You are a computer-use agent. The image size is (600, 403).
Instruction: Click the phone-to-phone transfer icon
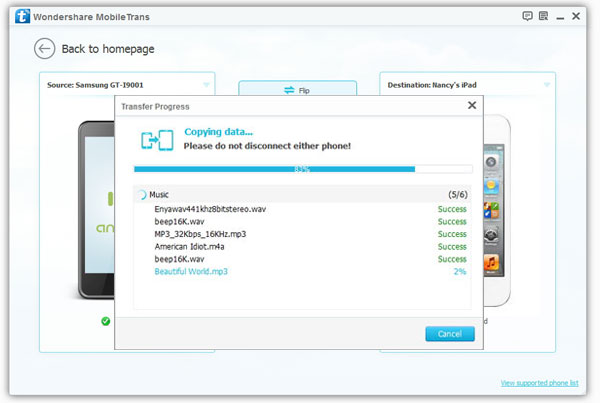157,140
